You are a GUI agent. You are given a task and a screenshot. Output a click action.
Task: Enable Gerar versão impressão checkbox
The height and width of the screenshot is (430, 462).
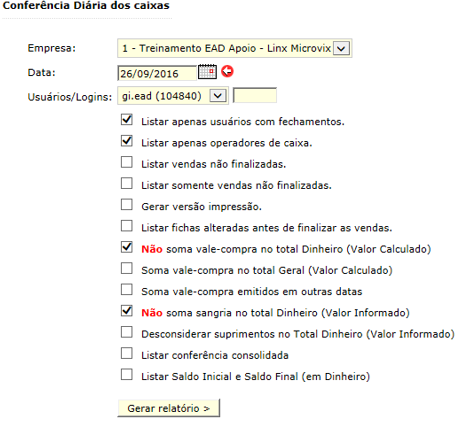pos(127,205)
